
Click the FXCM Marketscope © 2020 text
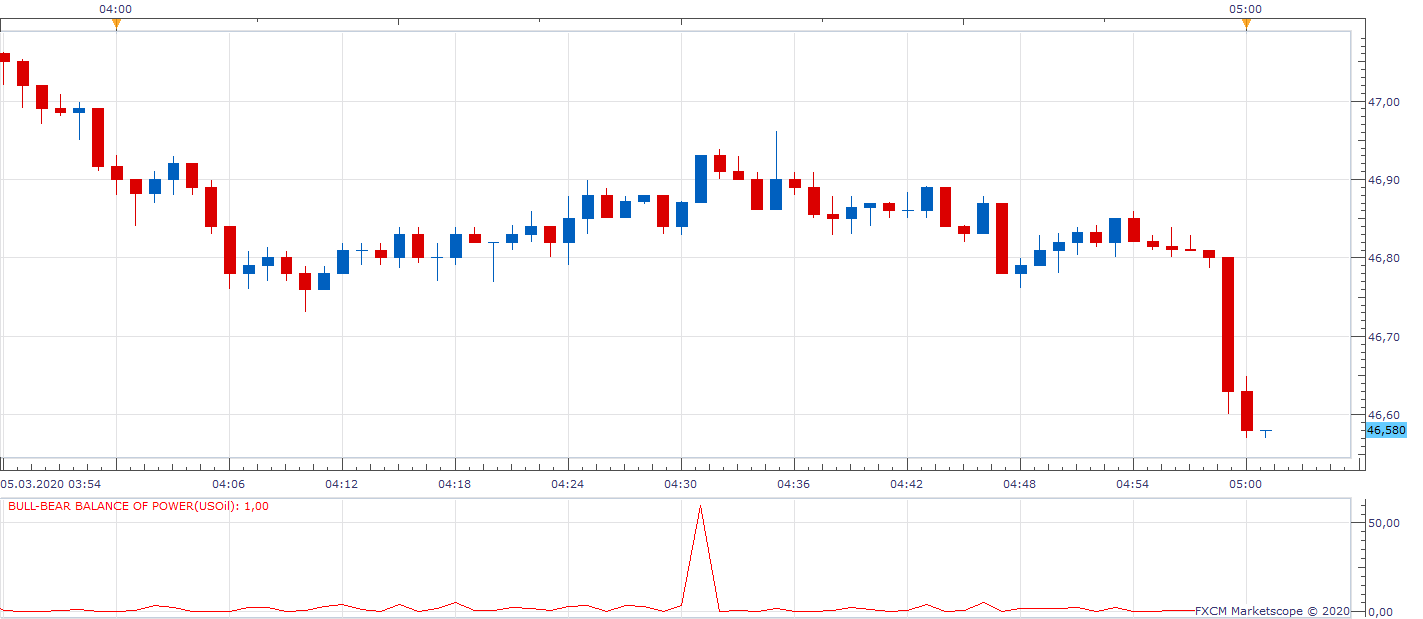pos(1273,611)
